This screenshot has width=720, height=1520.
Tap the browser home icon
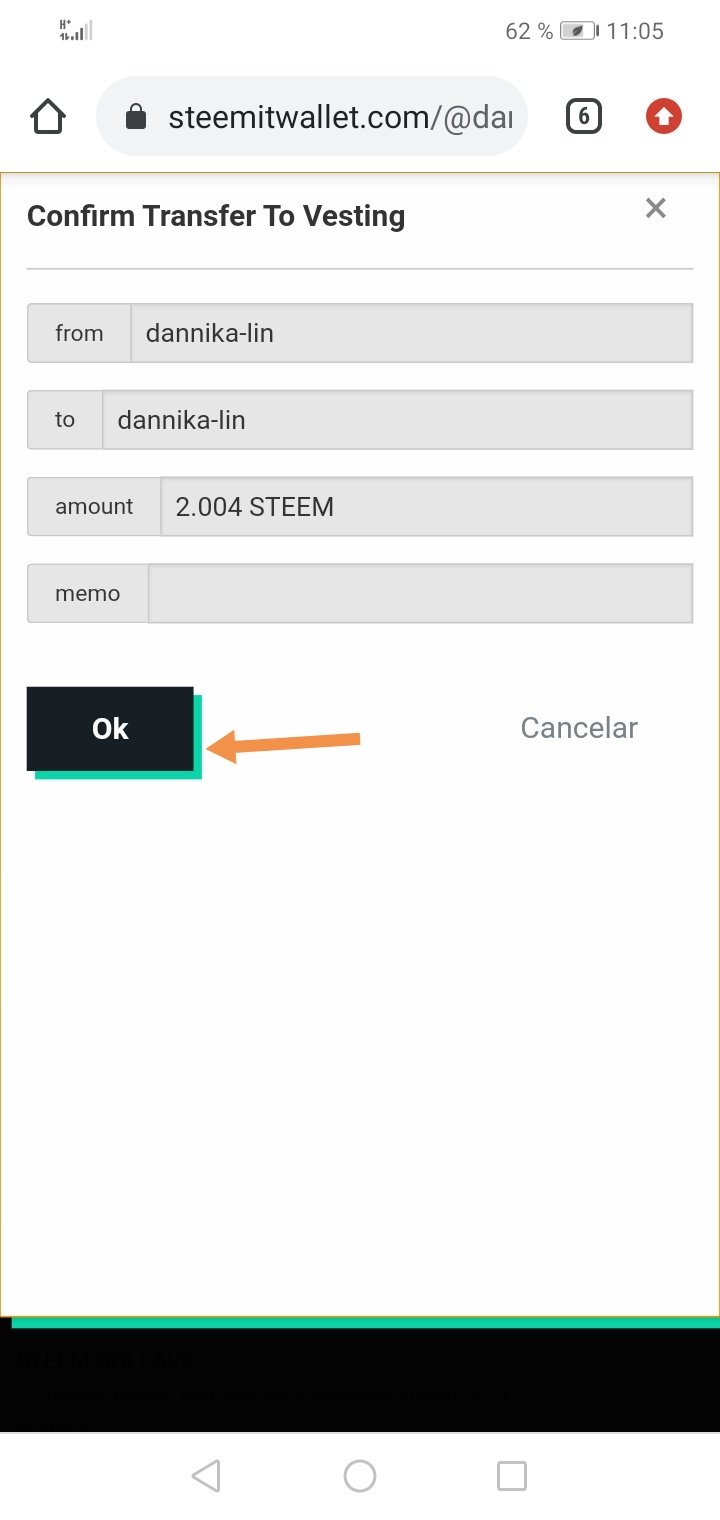pyautogui.click(x=48, y=117)
